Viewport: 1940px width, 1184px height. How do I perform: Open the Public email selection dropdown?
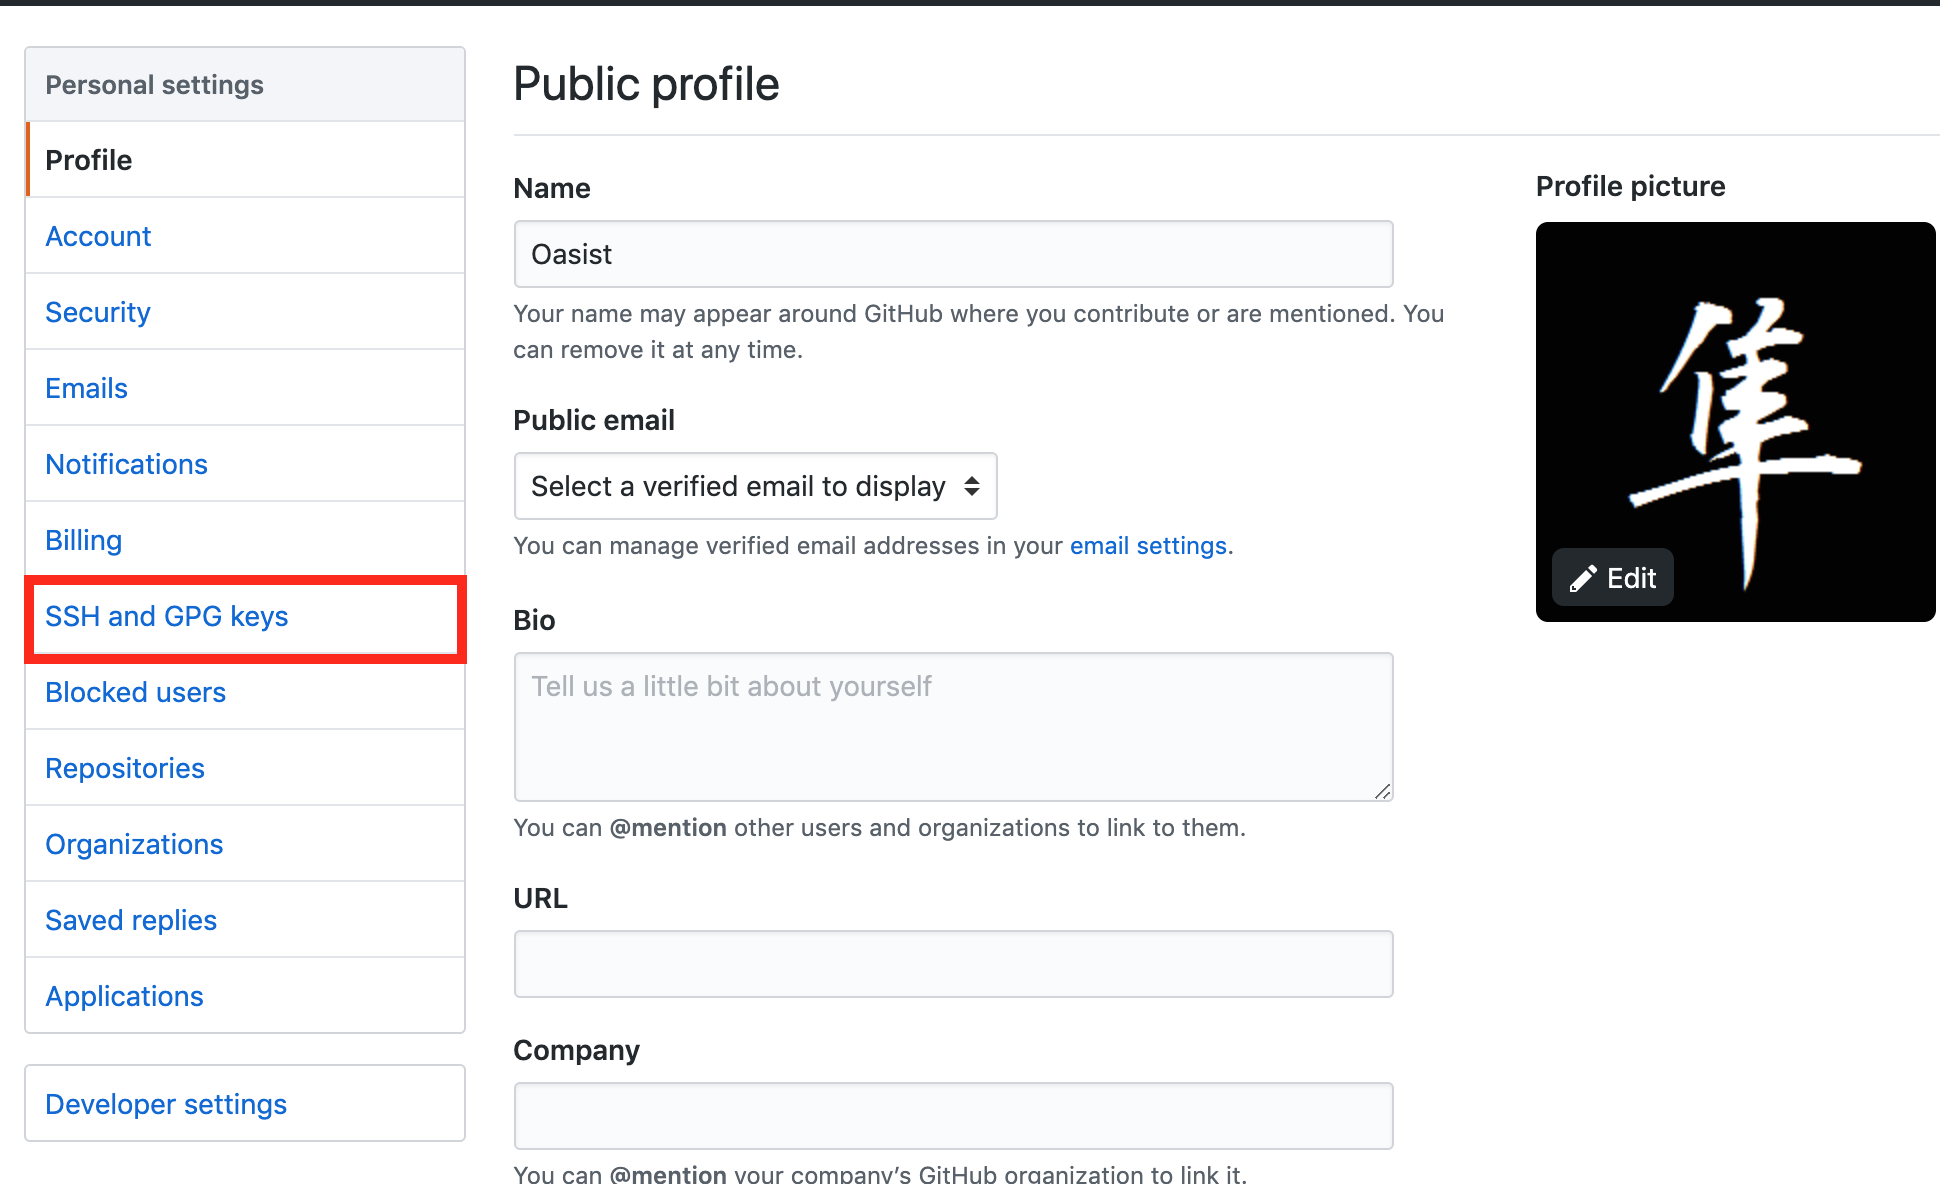pyautogui.click(x=754, y=487)
